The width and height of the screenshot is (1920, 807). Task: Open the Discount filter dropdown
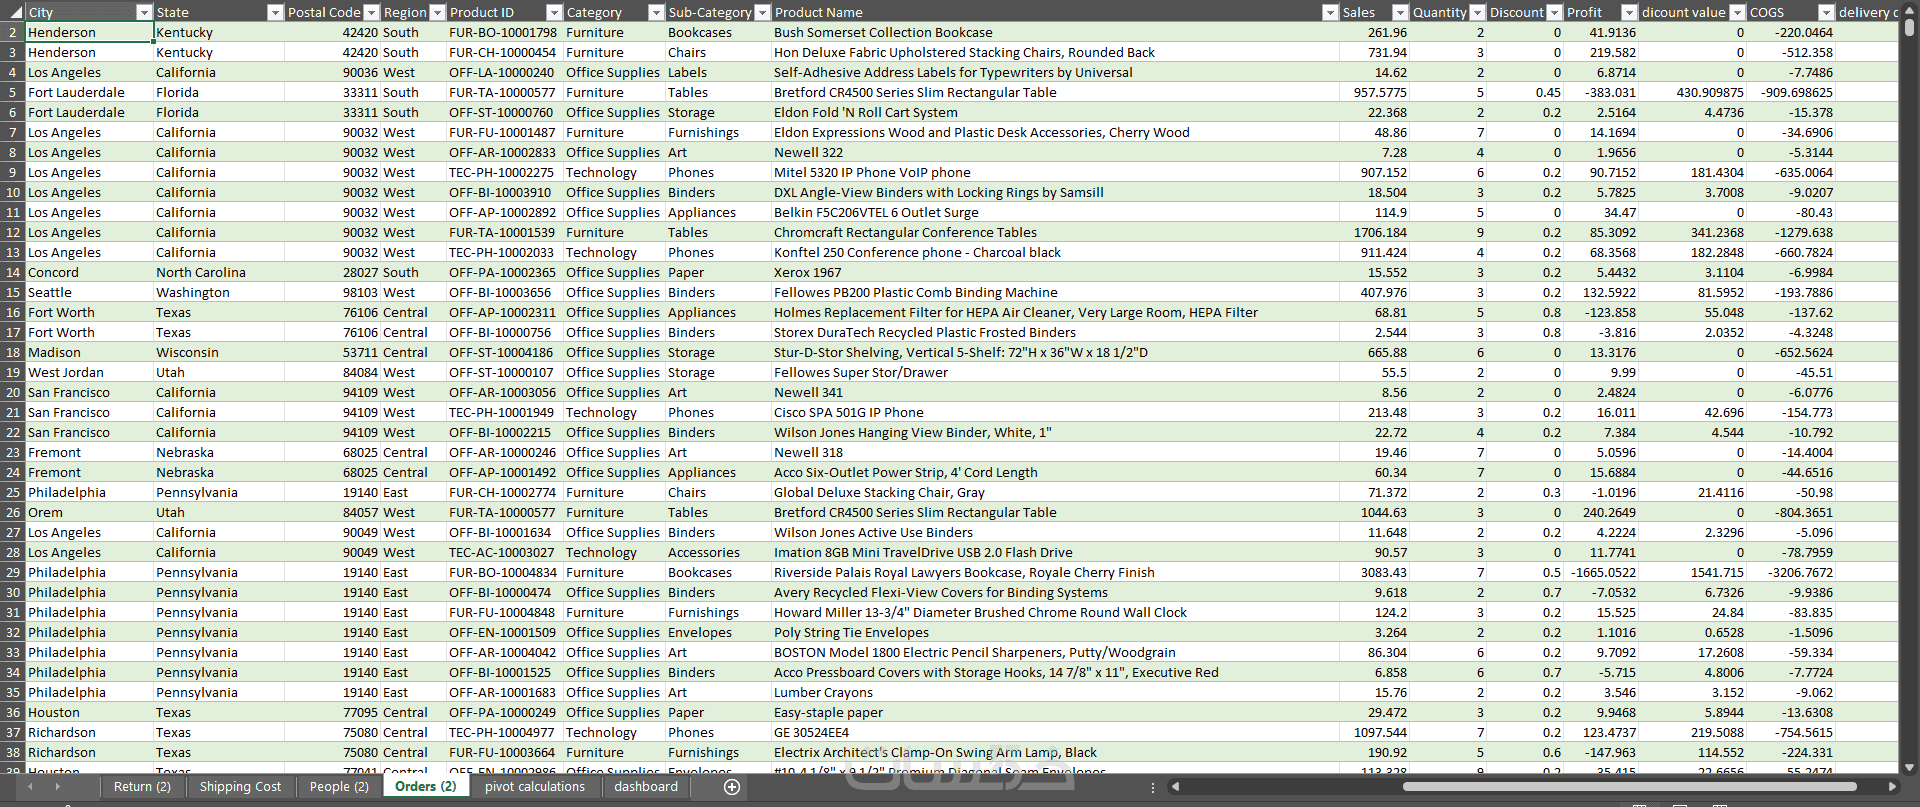click(x=1553, y=12)
